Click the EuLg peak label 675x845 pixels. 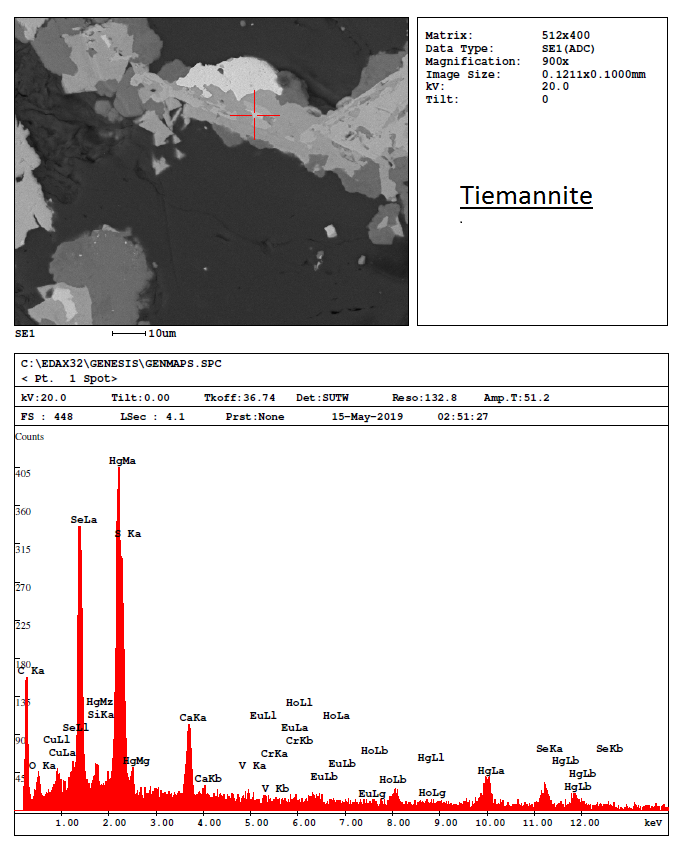point(372,793)
